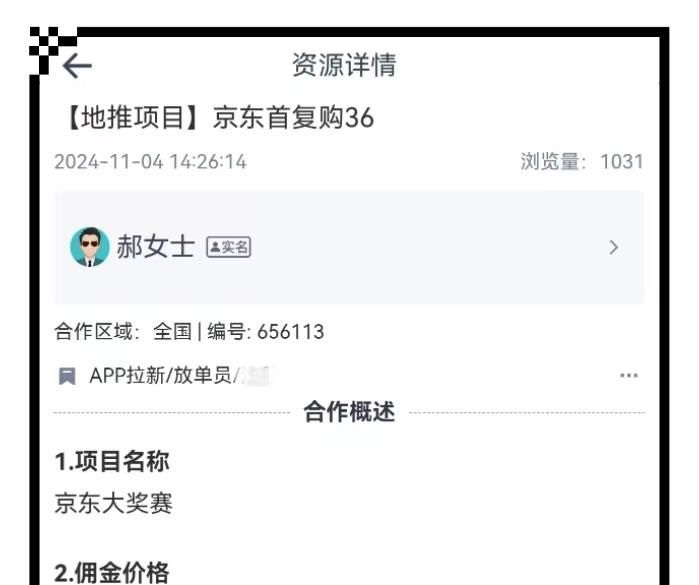Open the publisher info card
Screen dimensions: 699x585
pos(349,247)
